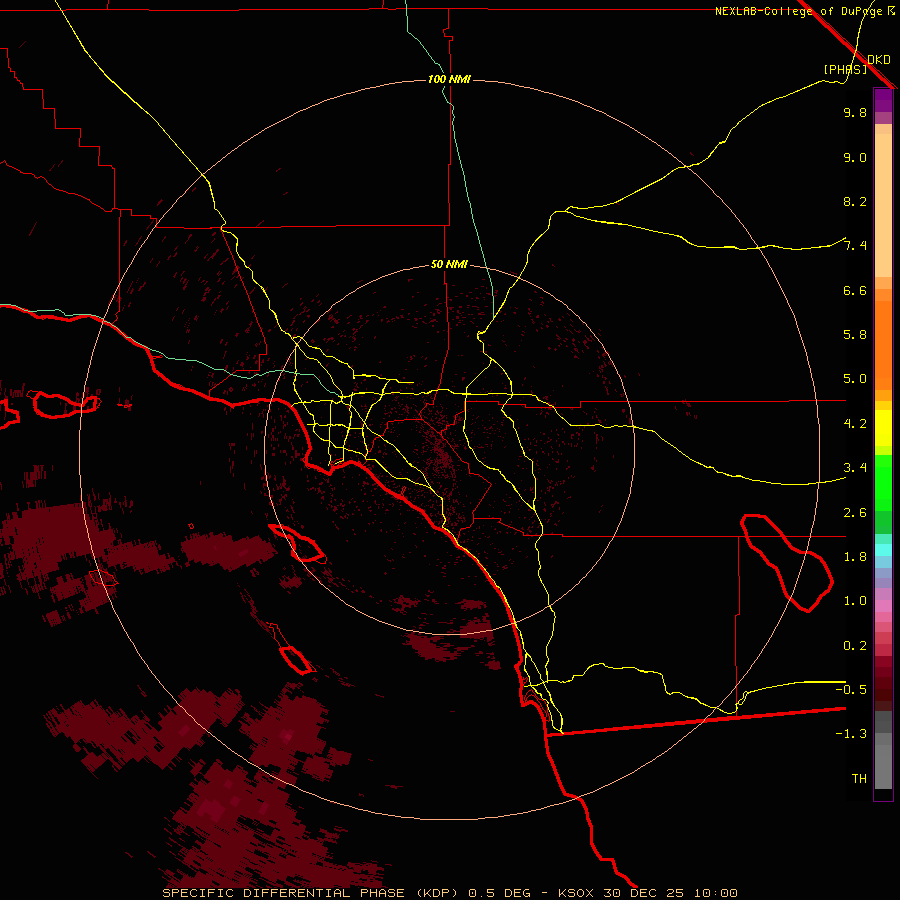Click the DKD label above the color scale

click(878, 60)
